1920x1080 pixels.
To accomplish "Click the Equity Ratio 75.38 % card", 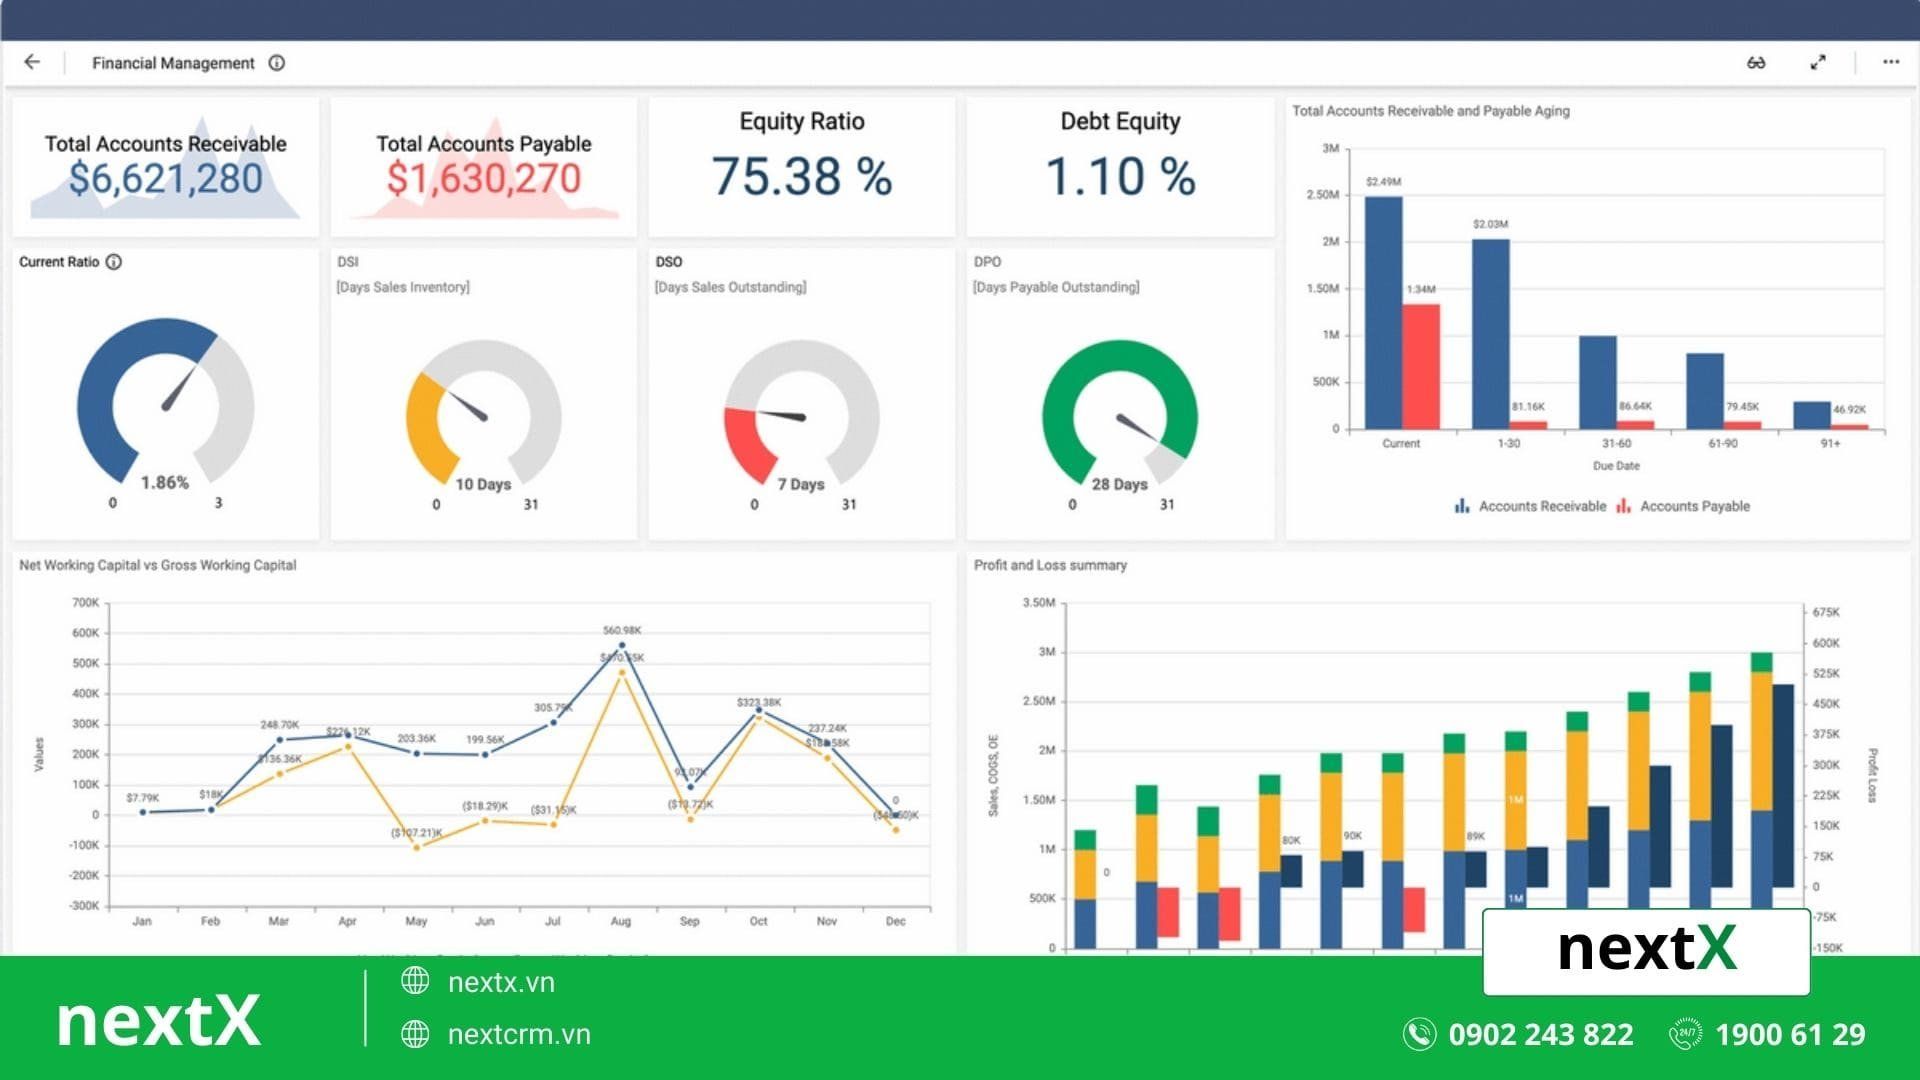I will click(x=801, y=166).
